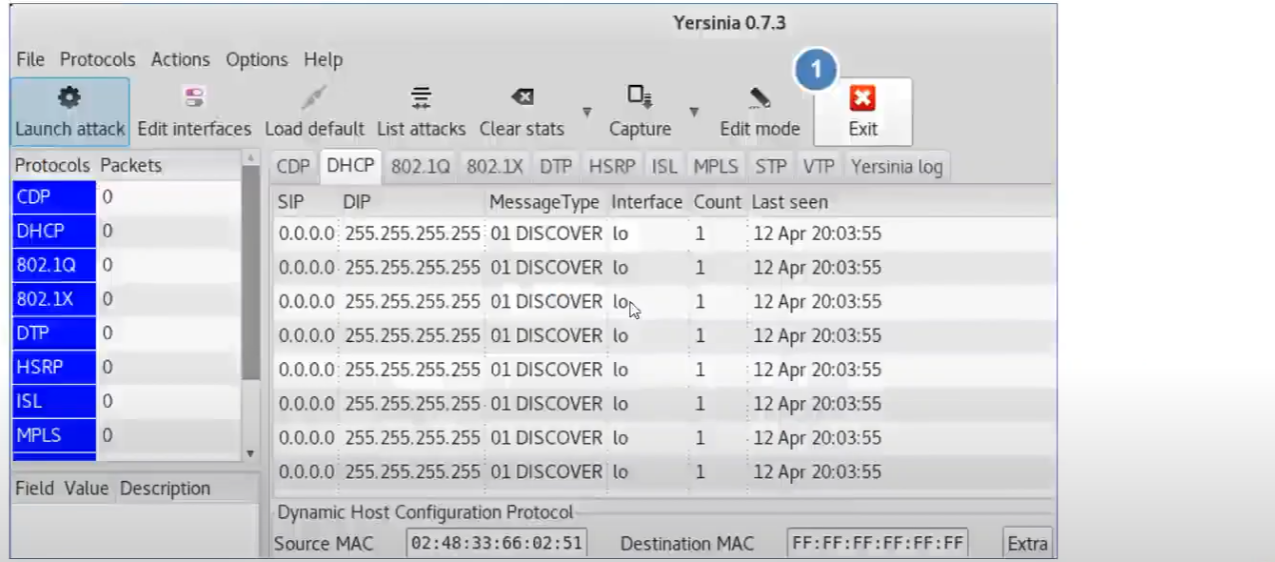The width and height of the screenshot is (1275, 562).
Task: Click the Launch attack gear icon
Action: (69, 98)
